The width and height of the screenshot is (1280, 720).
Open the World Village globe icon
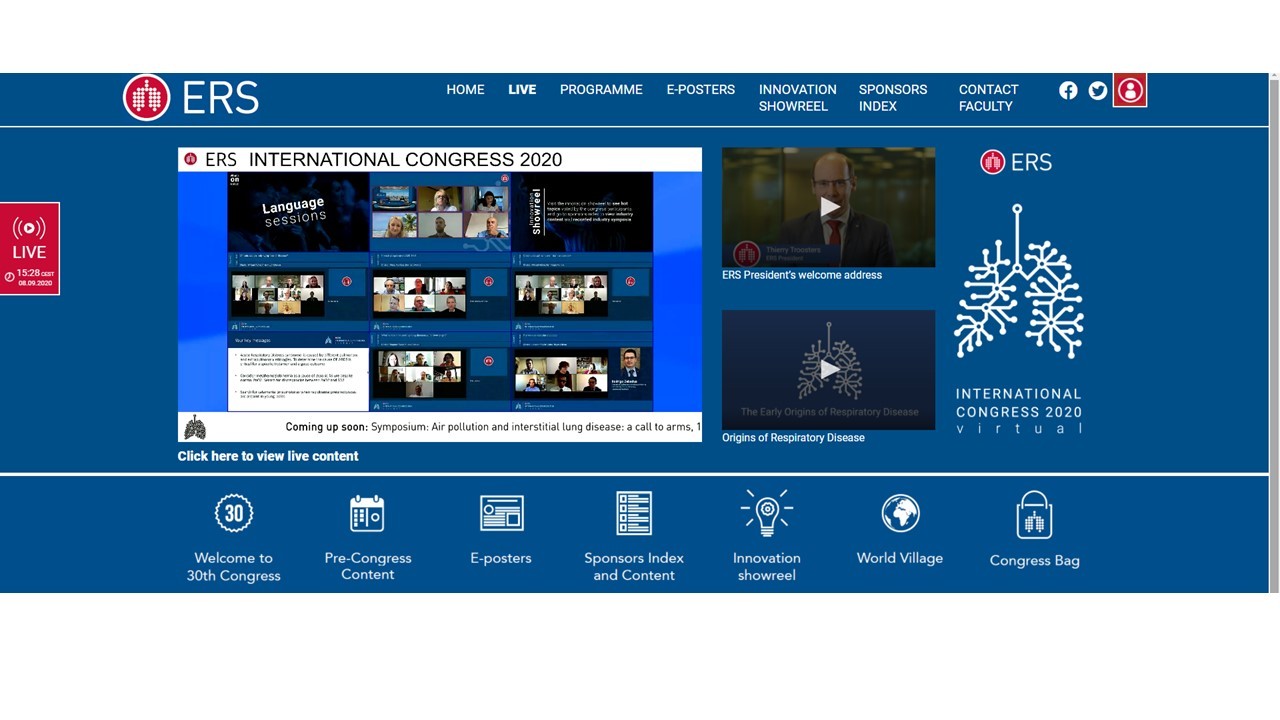tap(900, 513)
